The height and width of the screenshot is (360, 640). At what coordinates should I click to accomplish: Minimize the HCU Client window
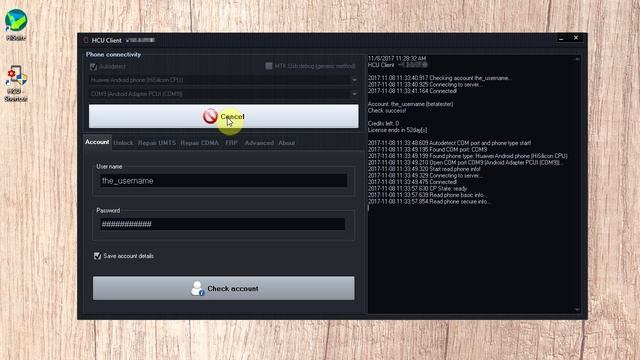(x=561, y=38)
